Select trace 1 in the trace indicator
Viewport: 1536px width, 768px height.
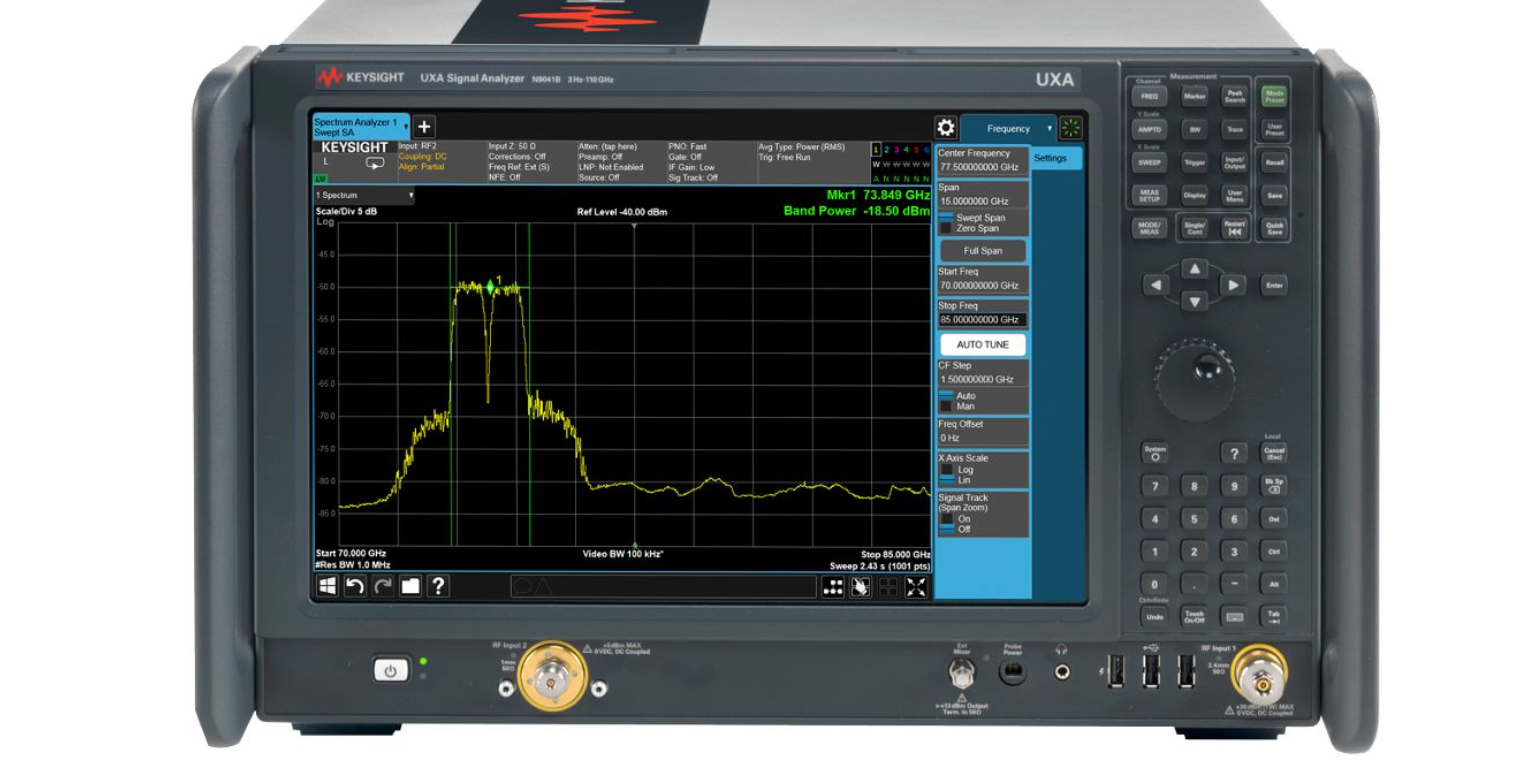click(876, 149)
